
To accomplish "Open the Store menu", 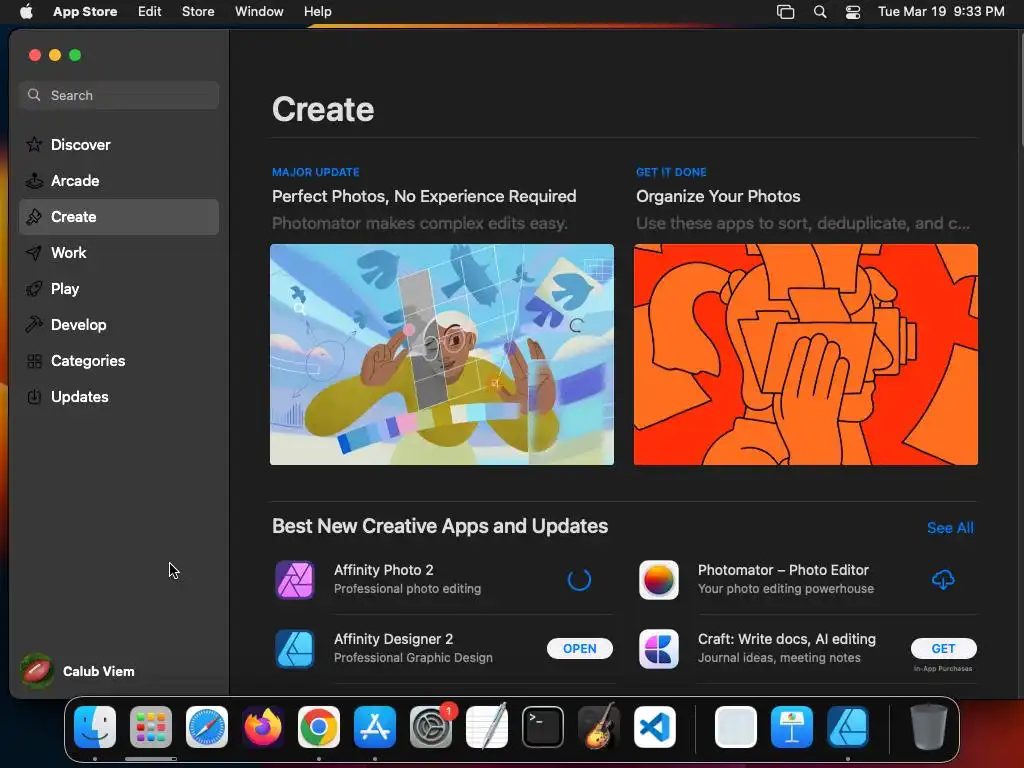I will [x=198, y=11].
